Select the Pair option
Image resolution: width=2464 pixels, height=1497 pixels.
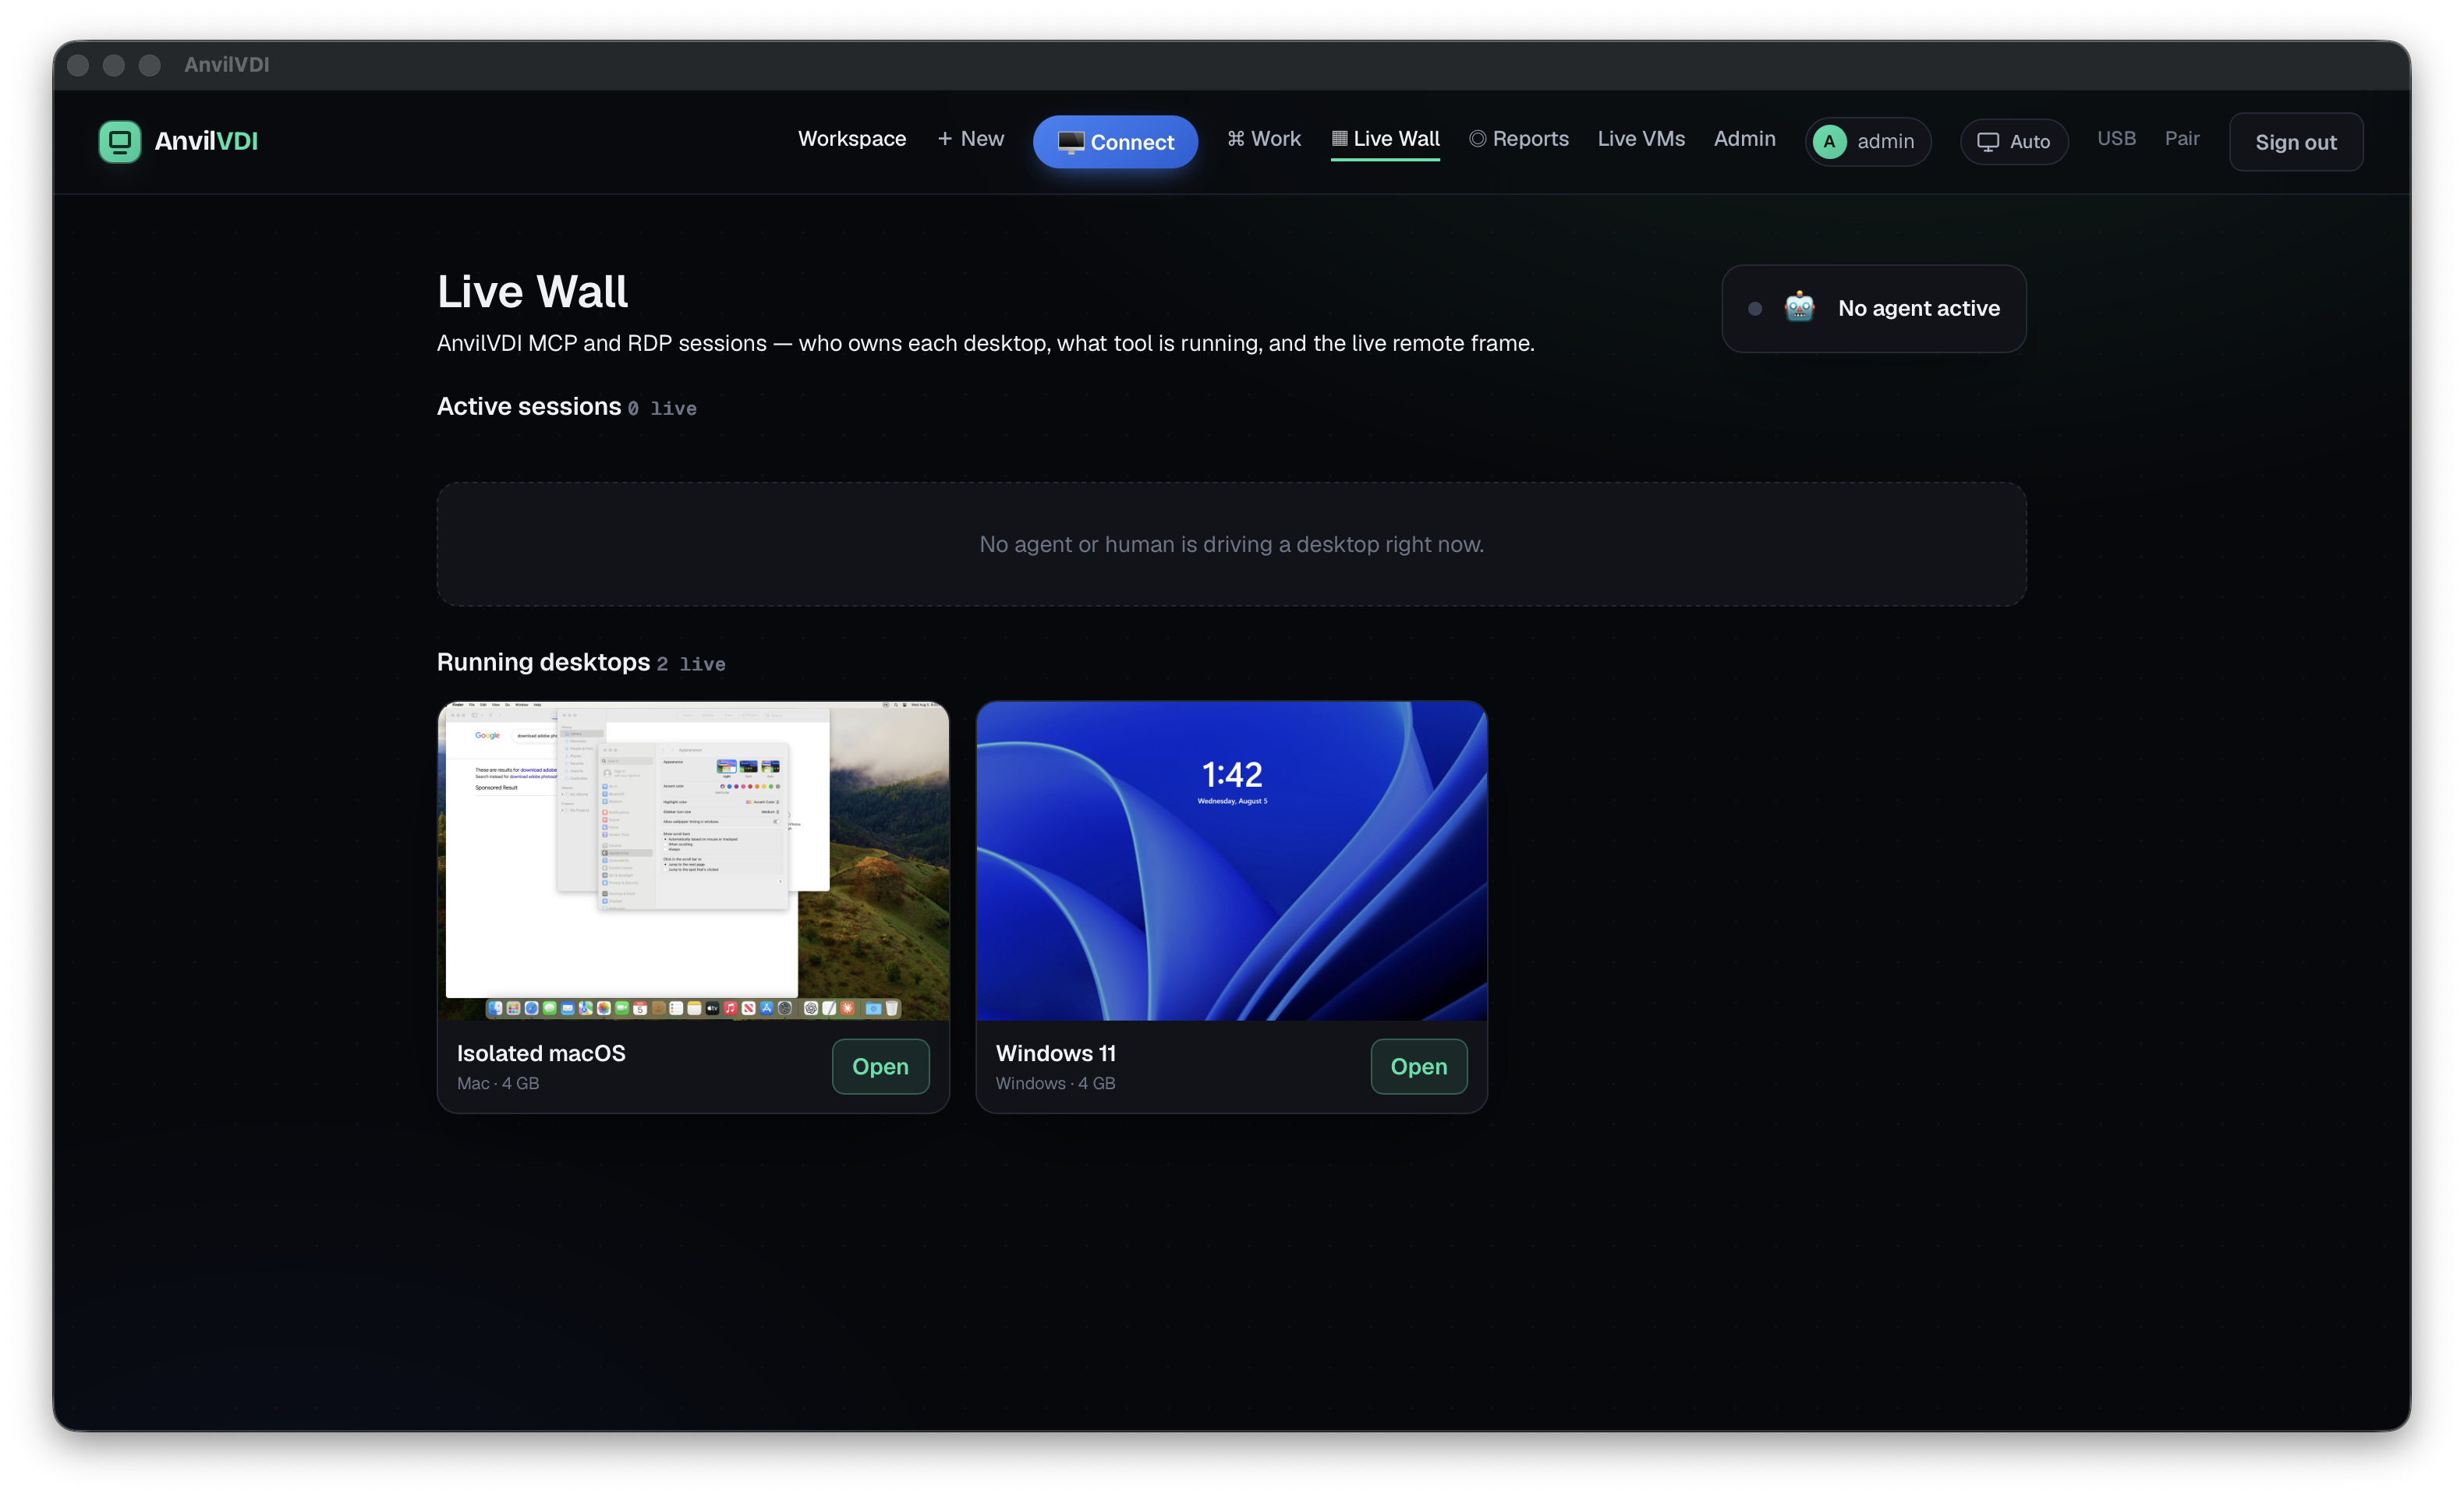pyautogui.click(x=2181, y=139)
